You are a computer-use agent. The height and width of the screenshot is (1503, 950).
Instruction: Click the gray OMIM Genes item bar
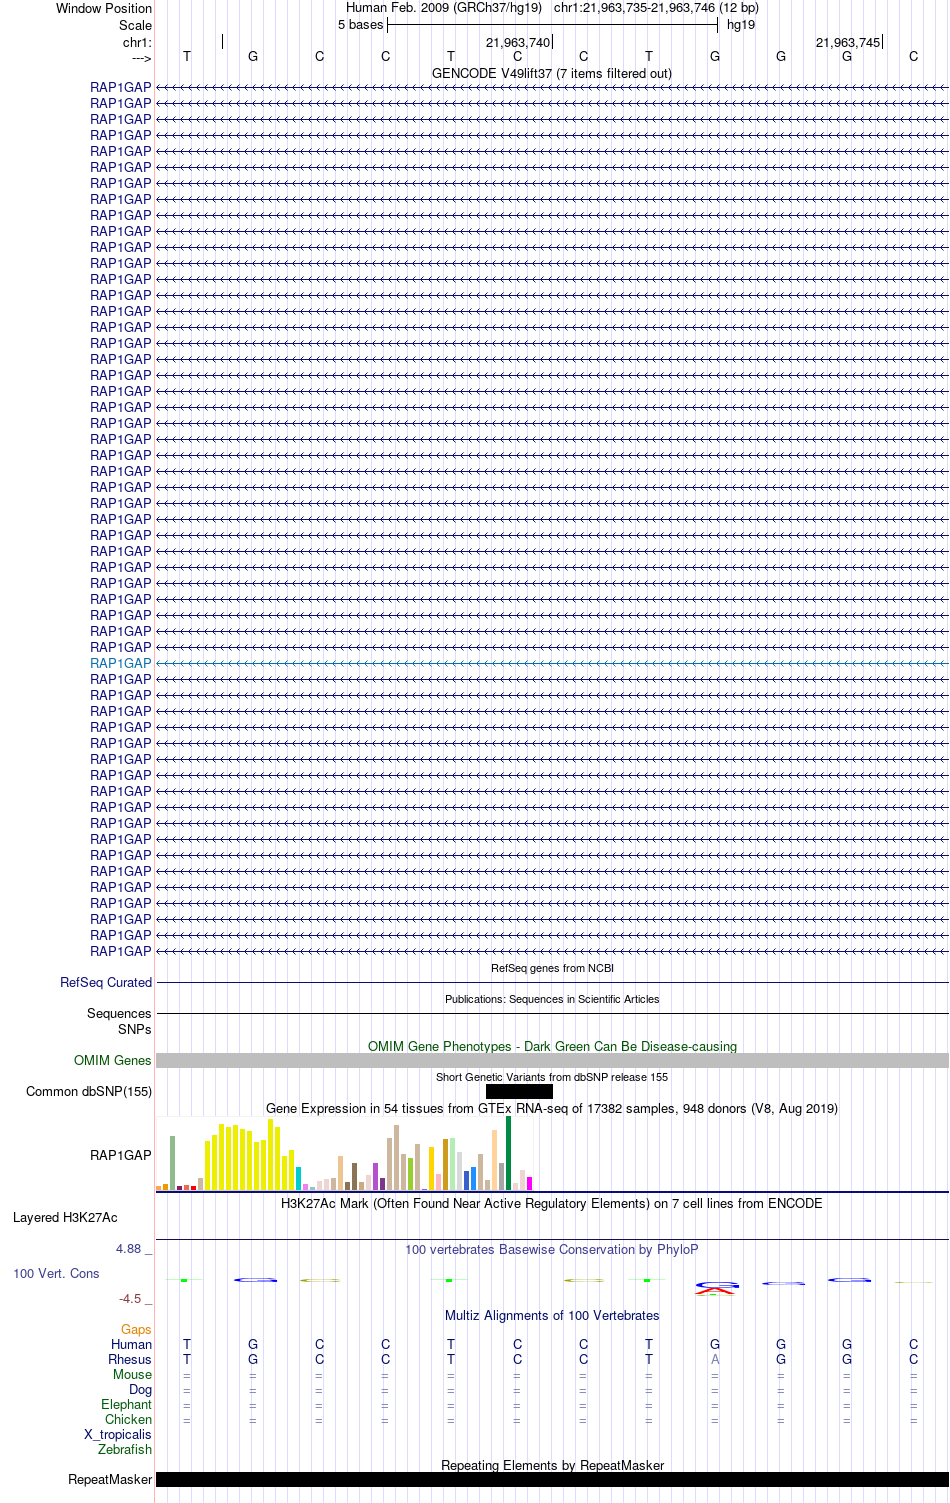pos(552,1060)
